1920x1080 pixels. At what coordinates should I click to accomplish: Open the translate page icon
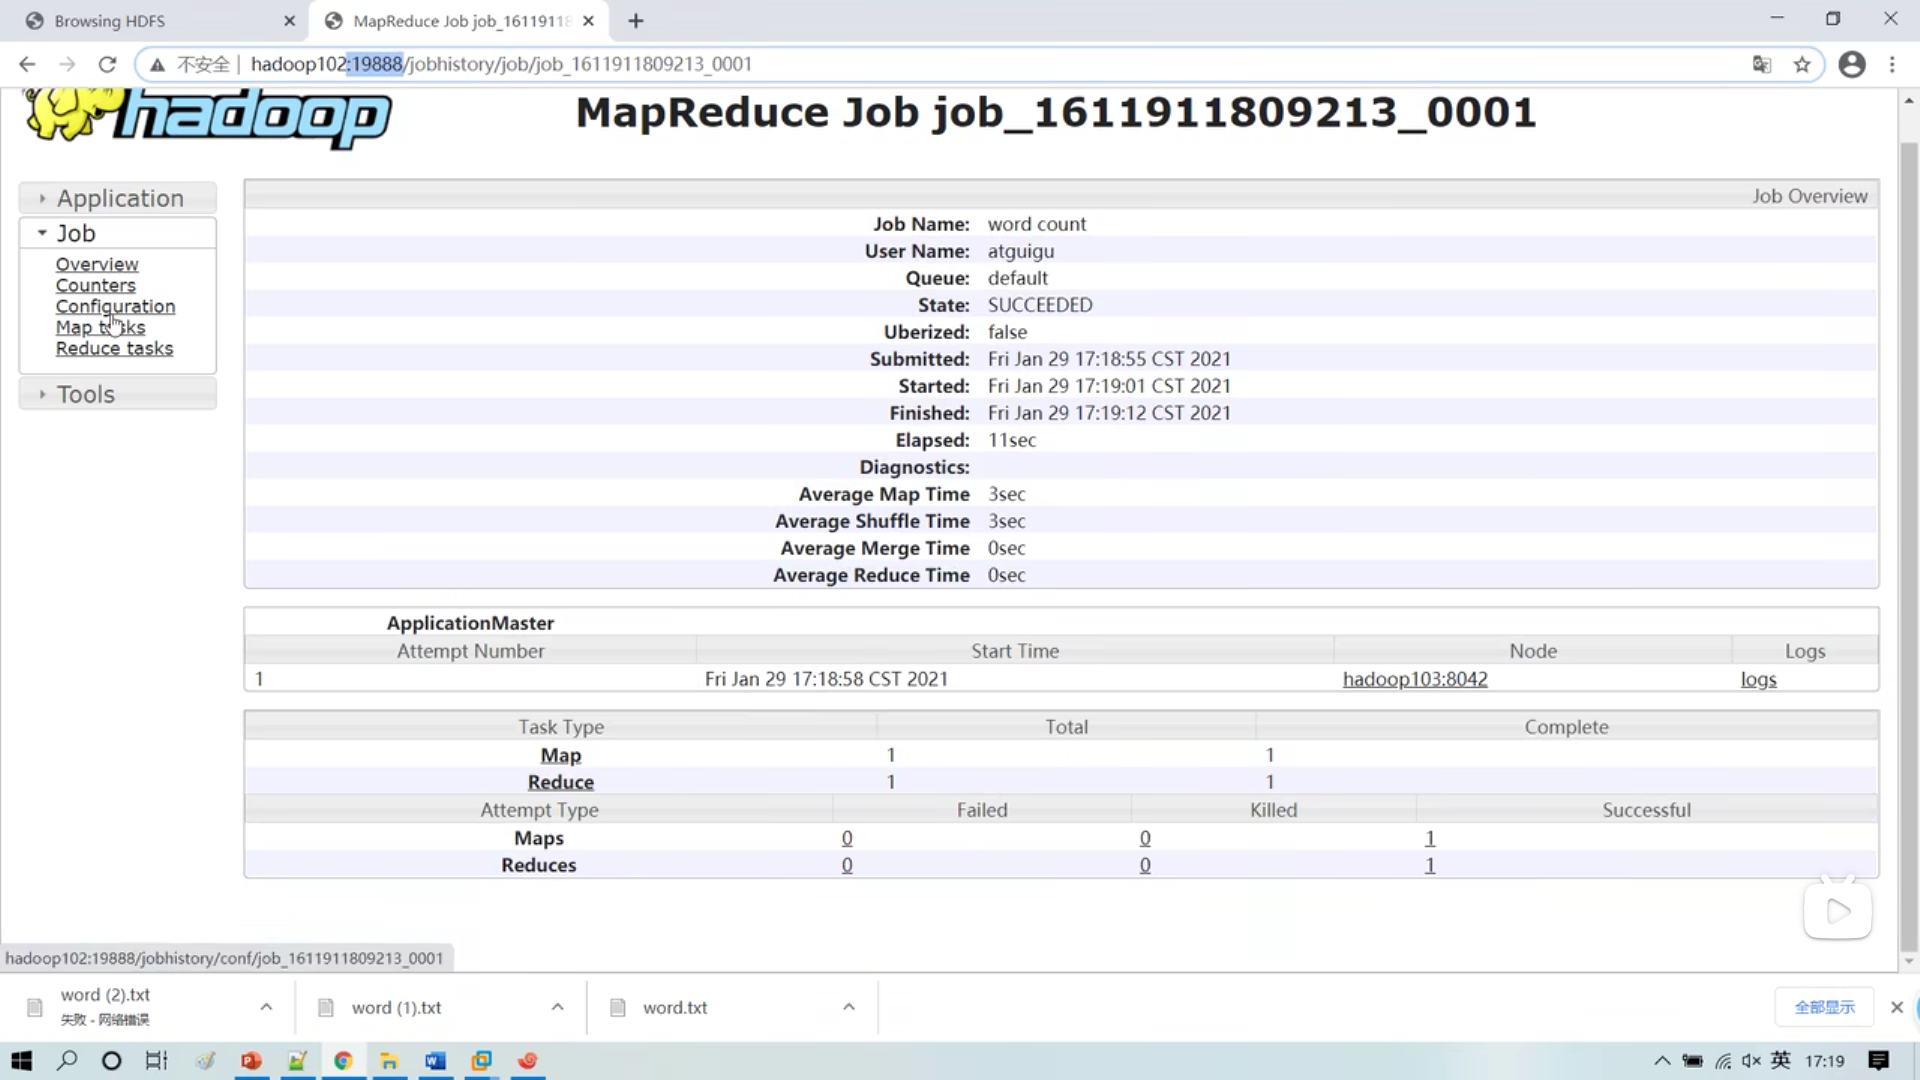click(1762, 64)
